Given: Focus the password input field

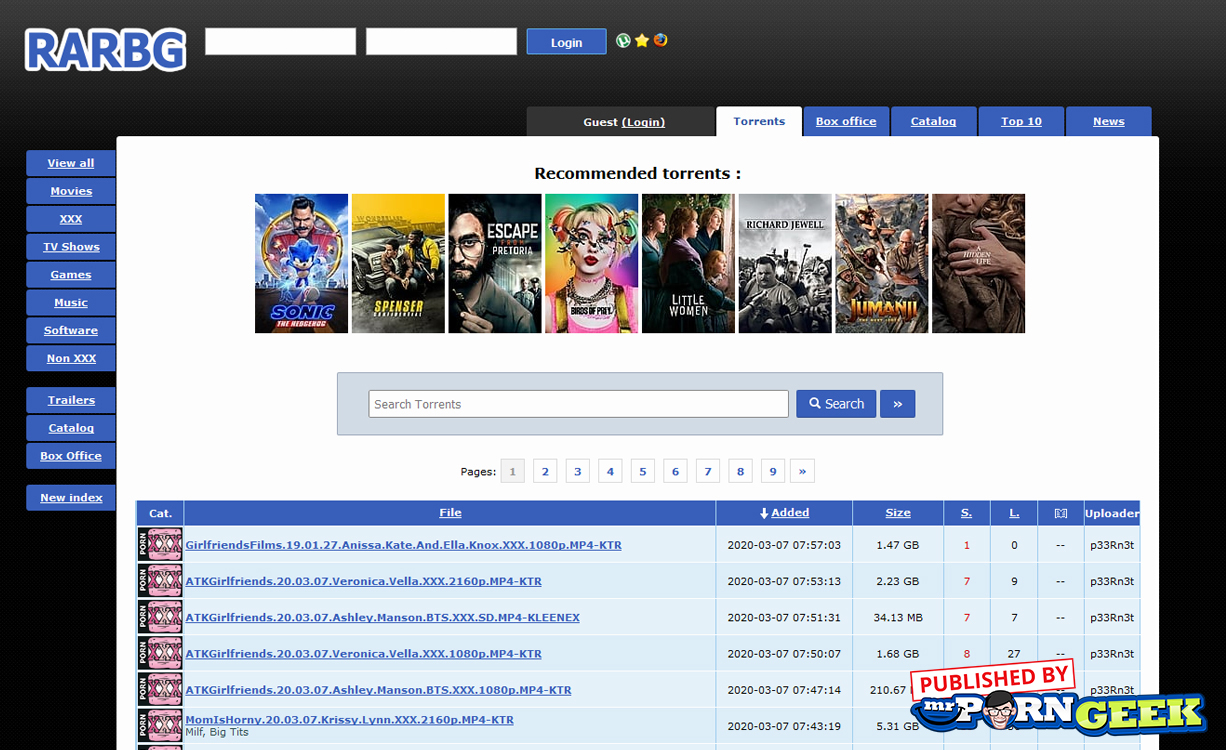Looking at the screenshot, I should (x=441, y=41).
